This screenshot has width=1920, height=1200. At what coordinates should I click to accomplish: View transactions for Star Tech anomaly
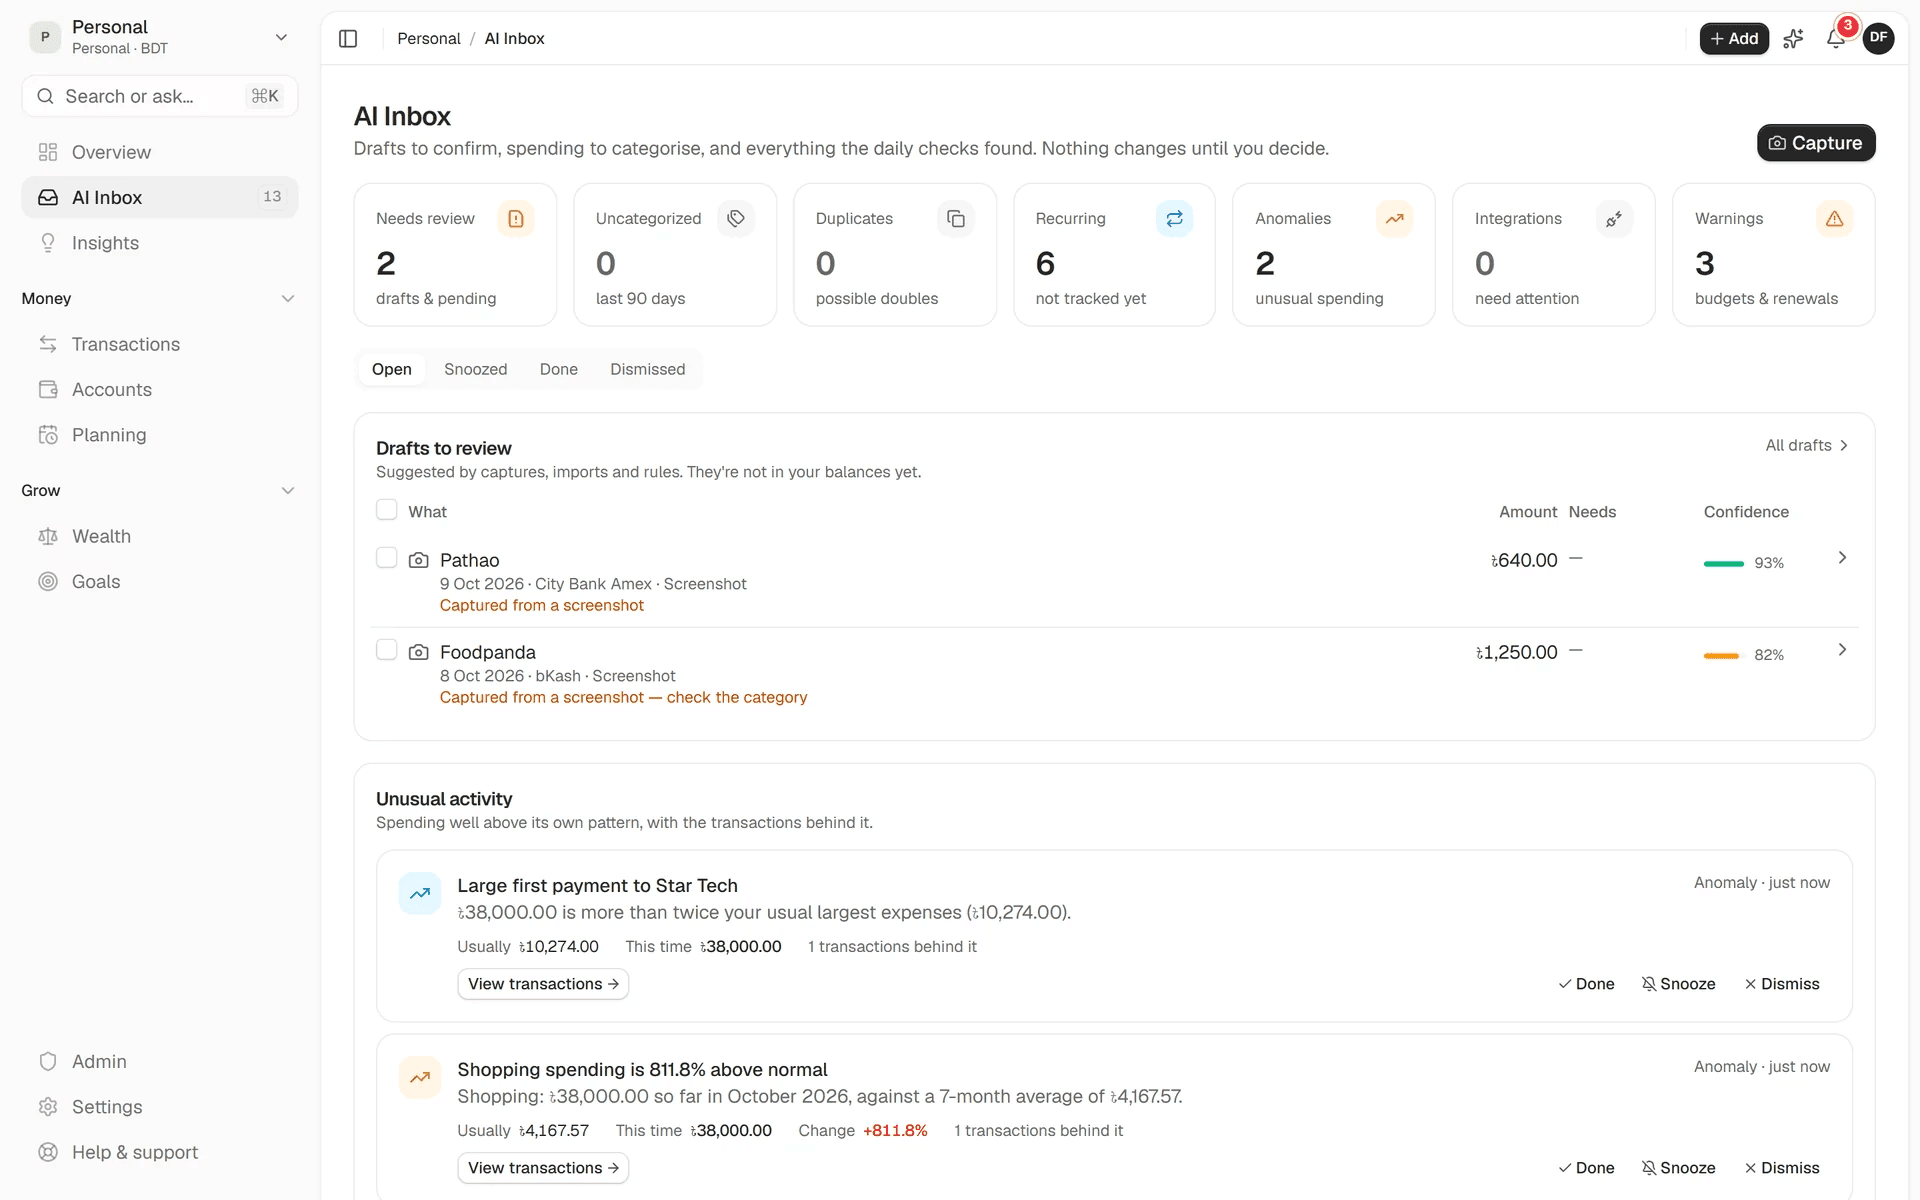543,984
